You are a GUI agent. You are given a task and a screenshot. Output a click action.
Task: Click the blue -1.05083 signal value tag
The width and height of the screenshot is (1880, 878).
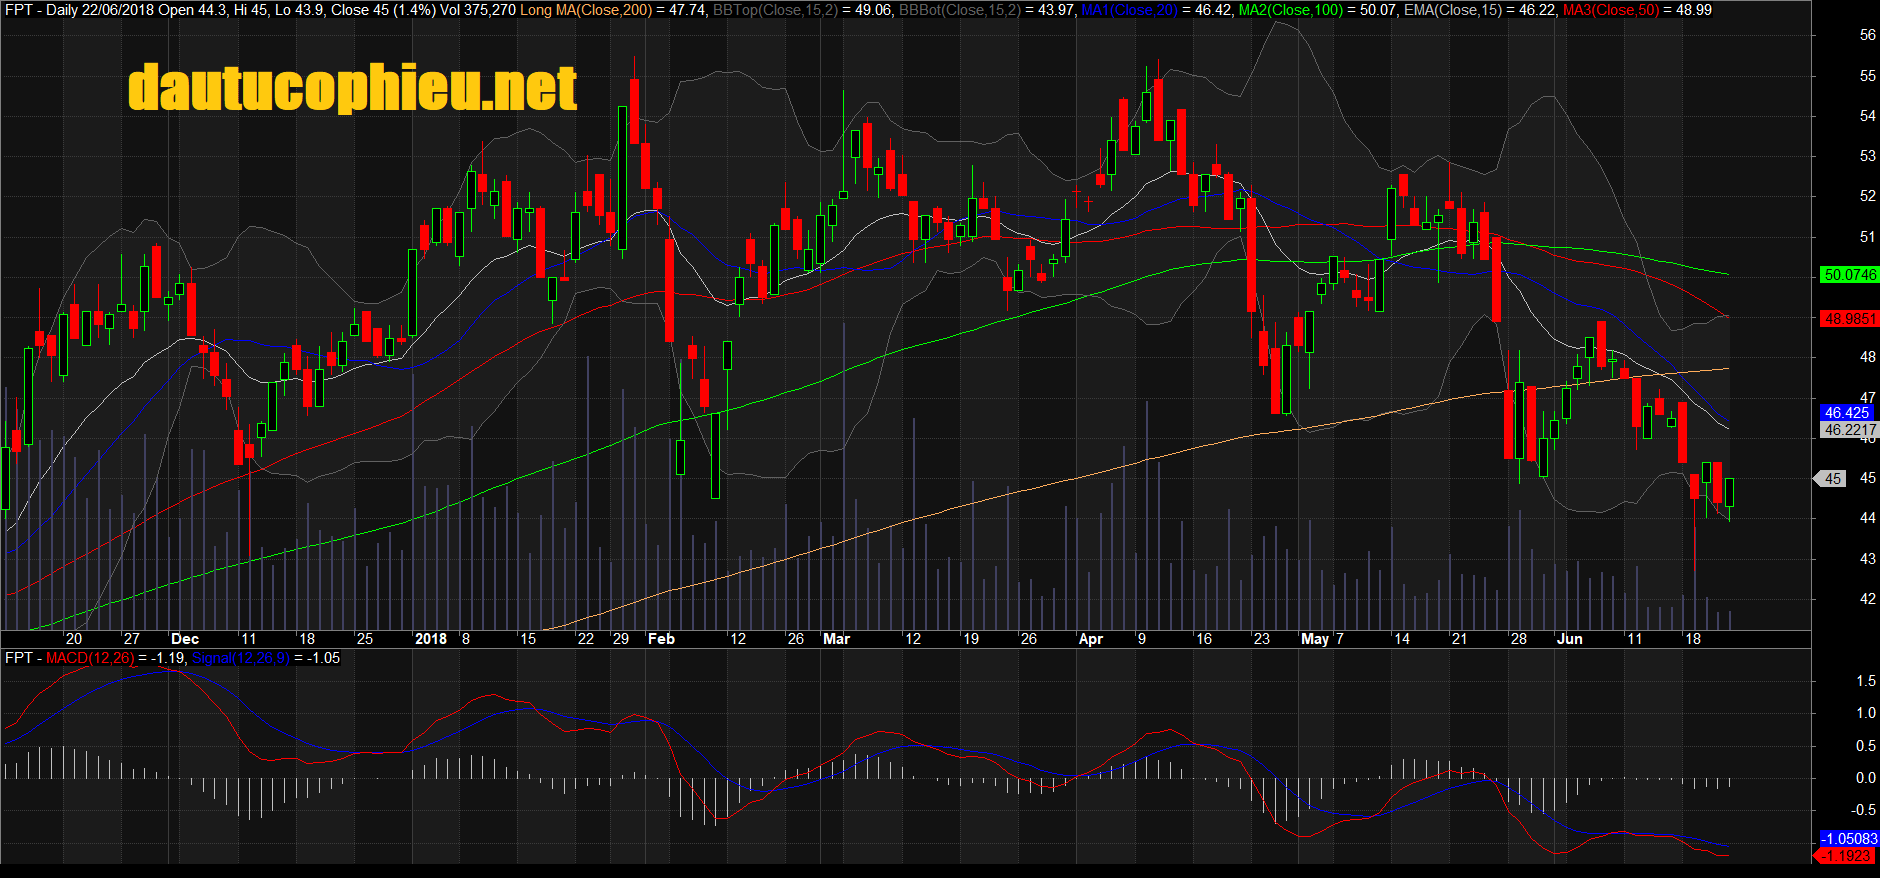(x=1847, y=839)
